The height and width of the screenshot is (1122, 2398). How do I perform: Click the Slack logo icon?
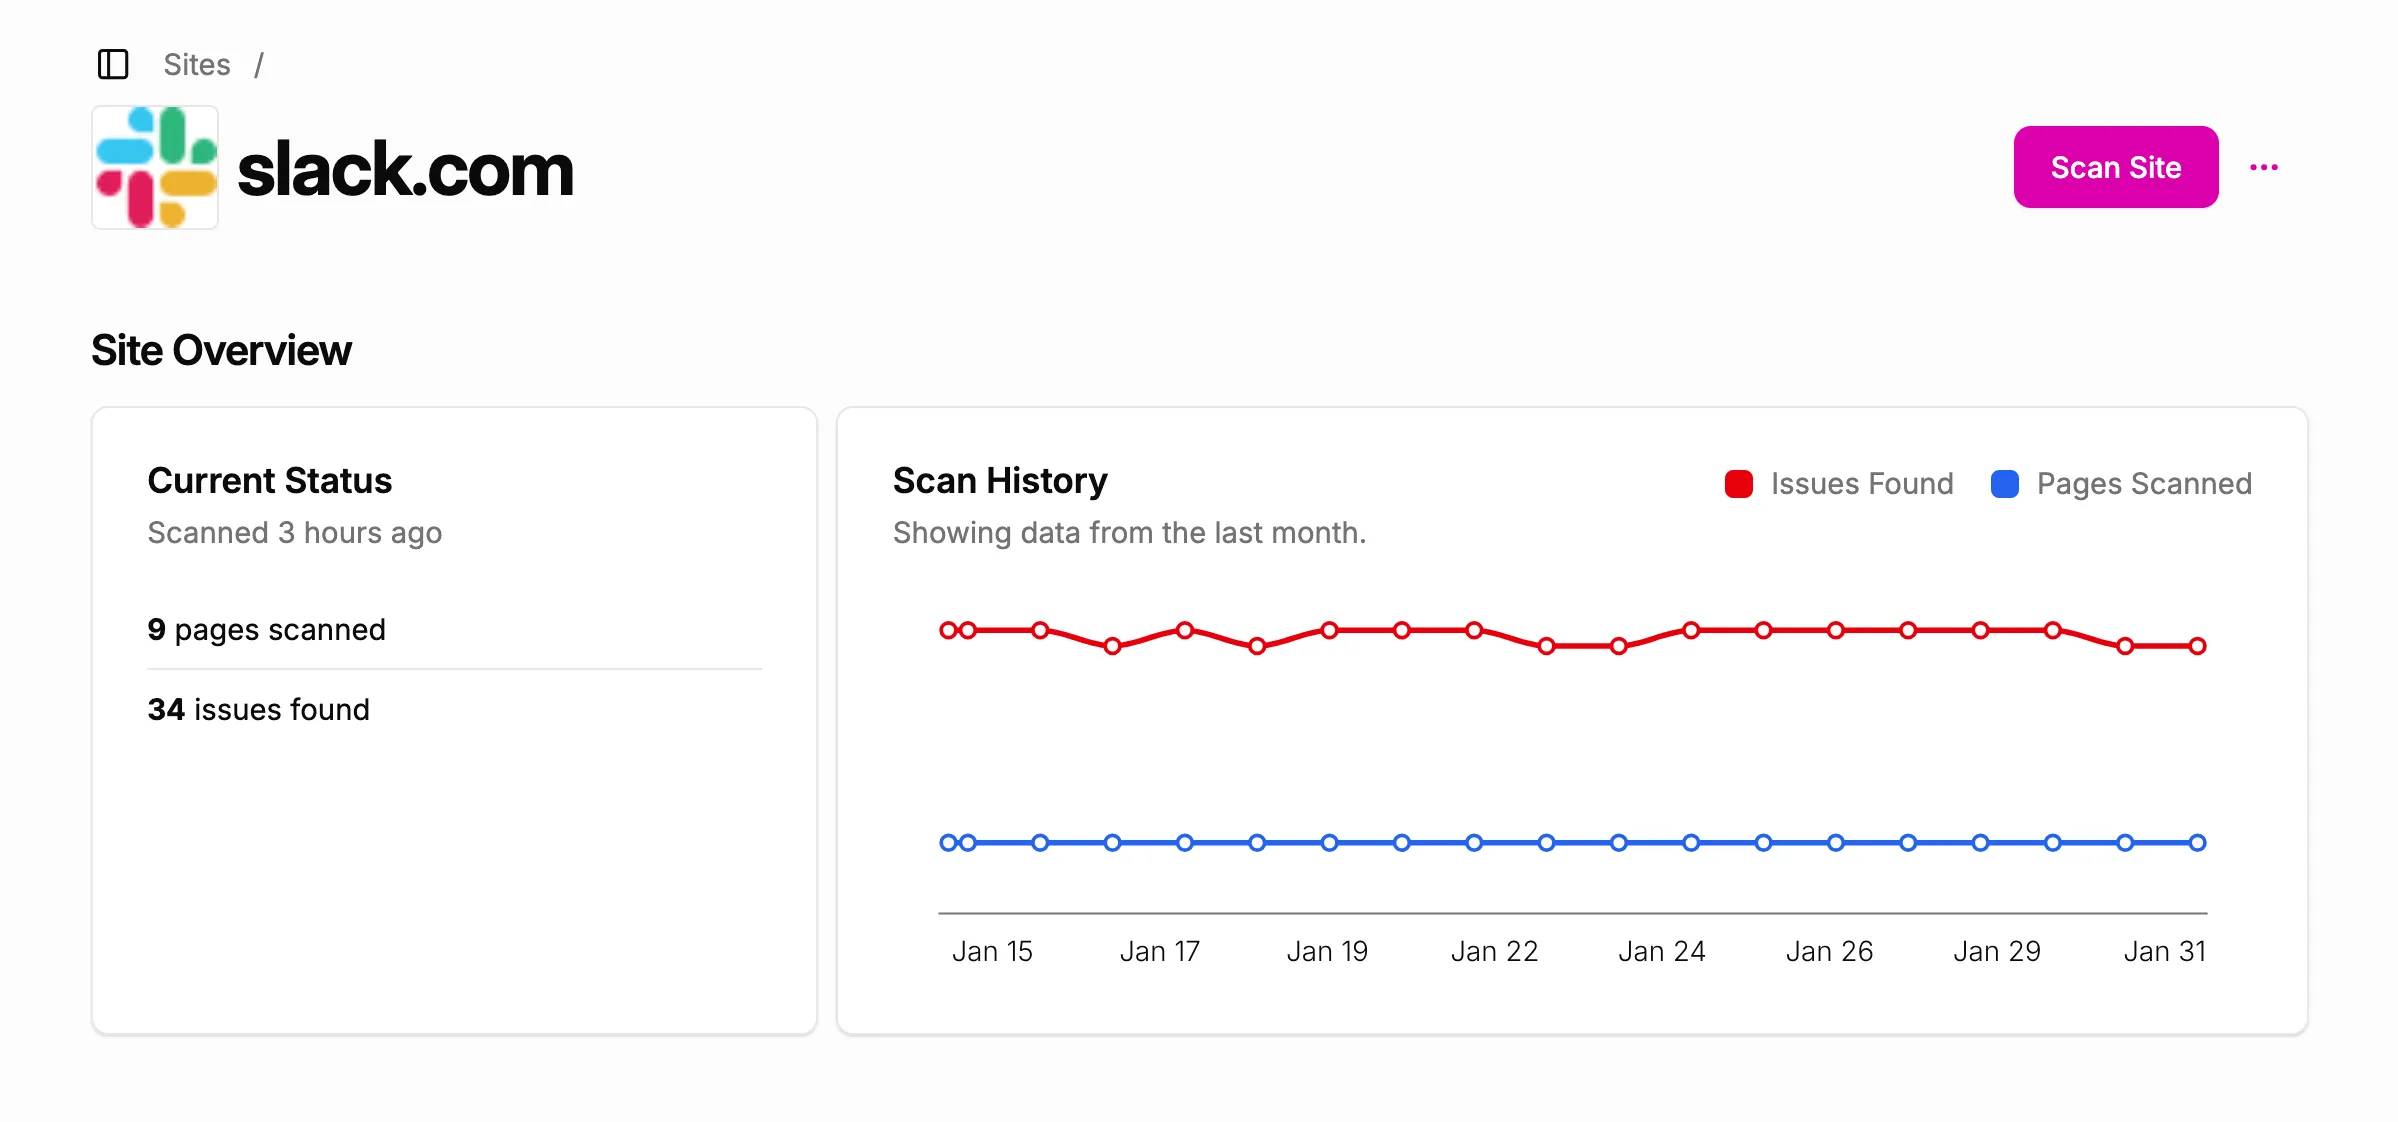155,168
